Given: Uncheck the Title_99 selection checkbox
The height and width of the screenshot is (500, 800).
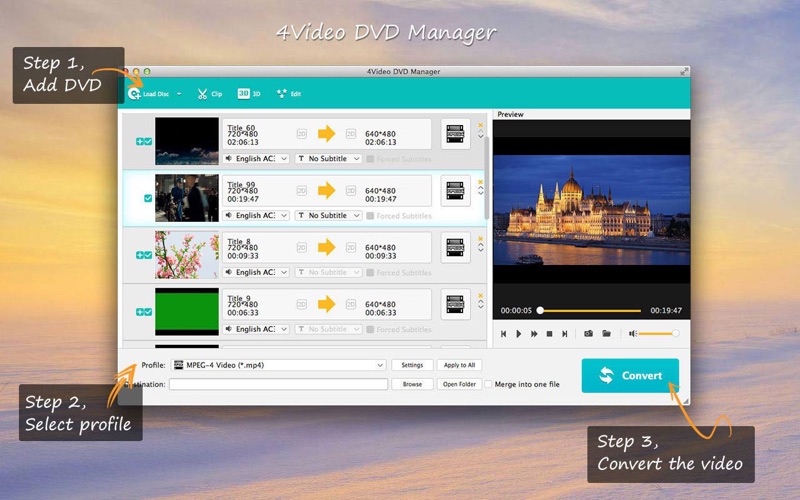Looking at the screenshot, I should [x=148, y=198].
